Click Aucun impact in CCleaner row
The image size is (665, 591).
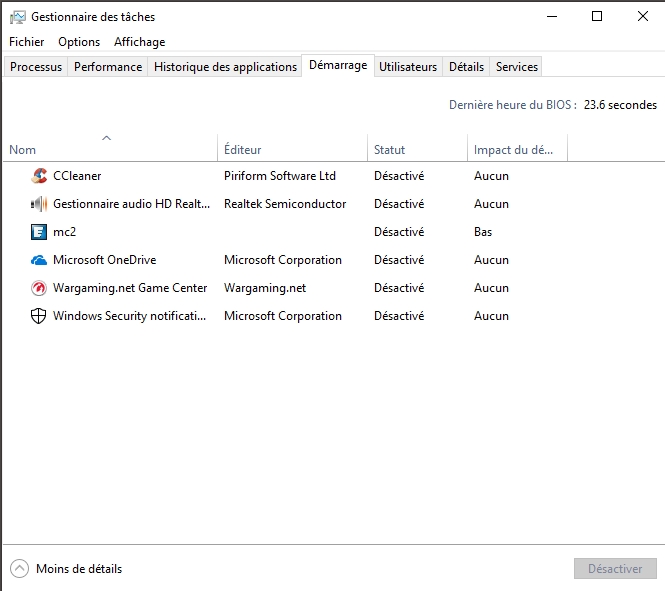(491, 176)
